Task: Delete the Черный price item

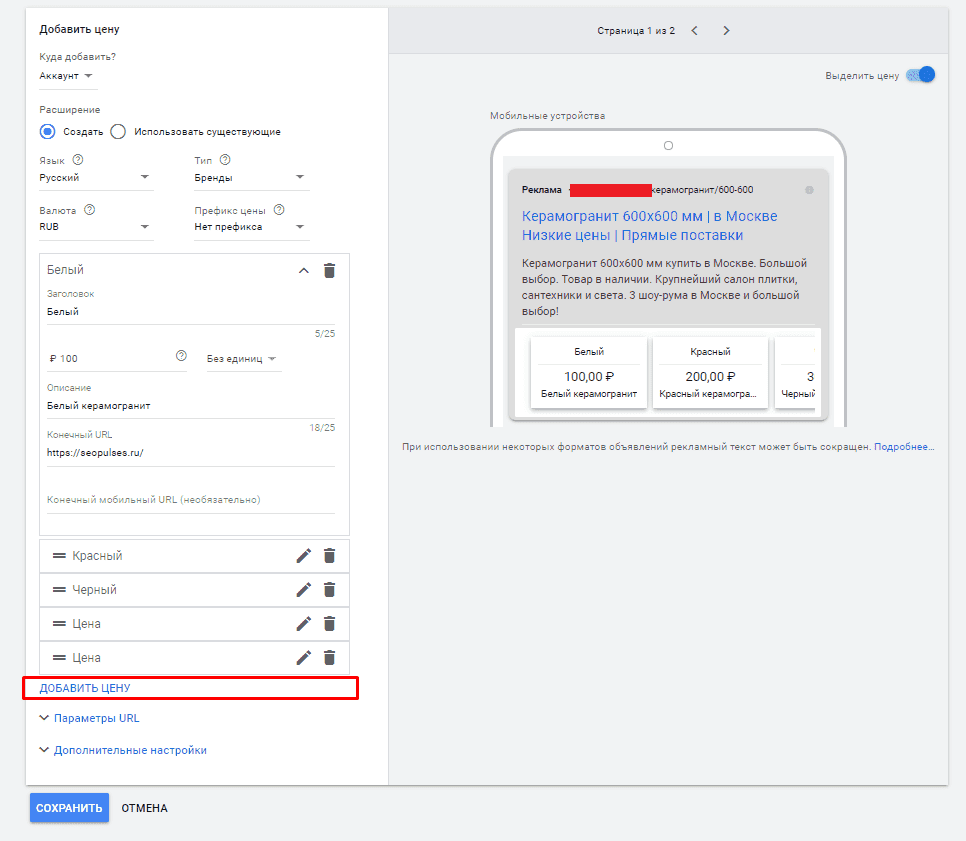Action: coord(330,590)
